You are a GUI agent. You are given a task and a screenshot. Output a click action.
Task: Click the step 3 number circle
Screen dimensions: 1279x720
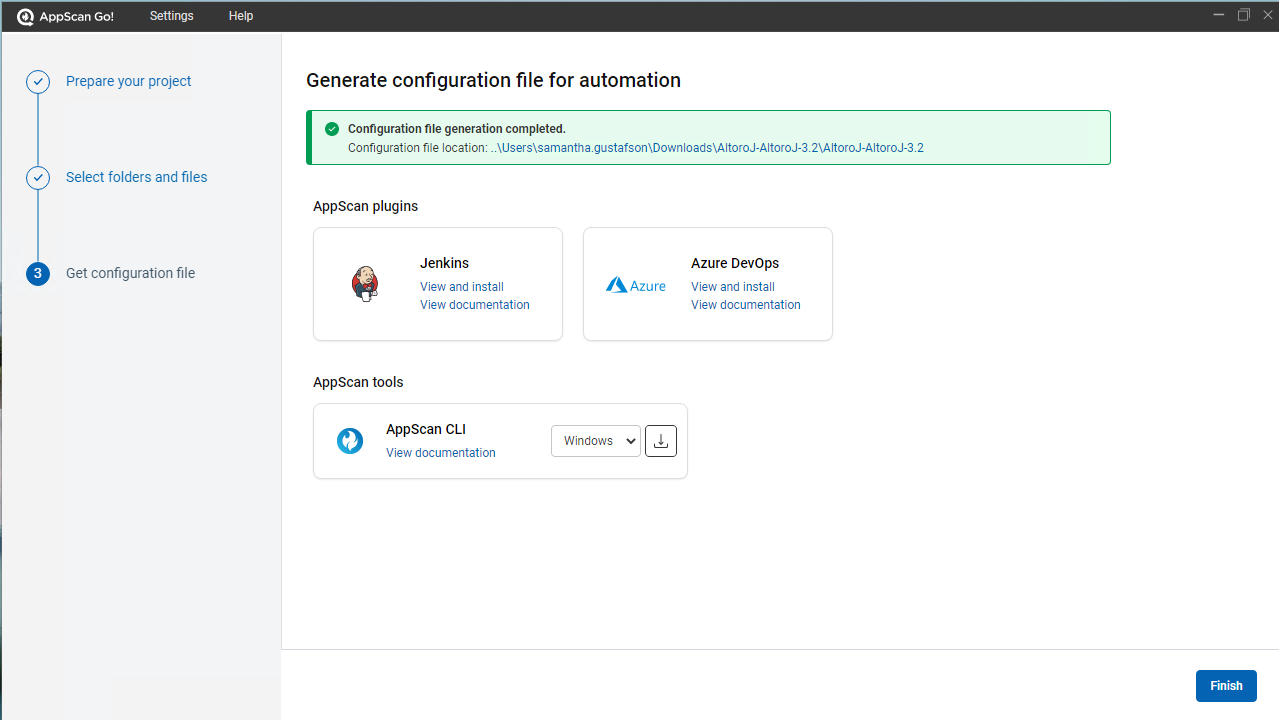coord(38,274)
